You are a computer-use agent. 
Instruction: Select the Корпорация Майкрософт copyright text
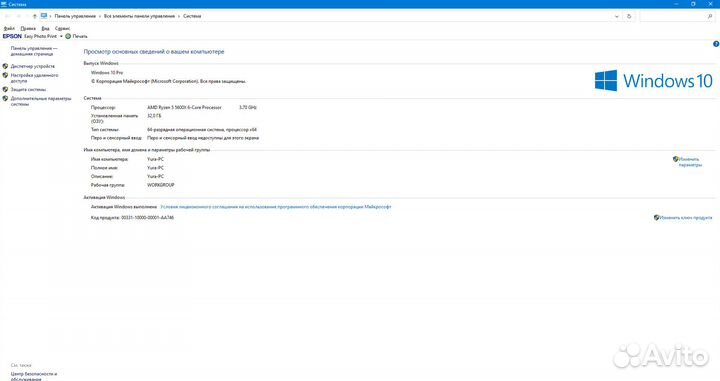(x=169, y=81)
